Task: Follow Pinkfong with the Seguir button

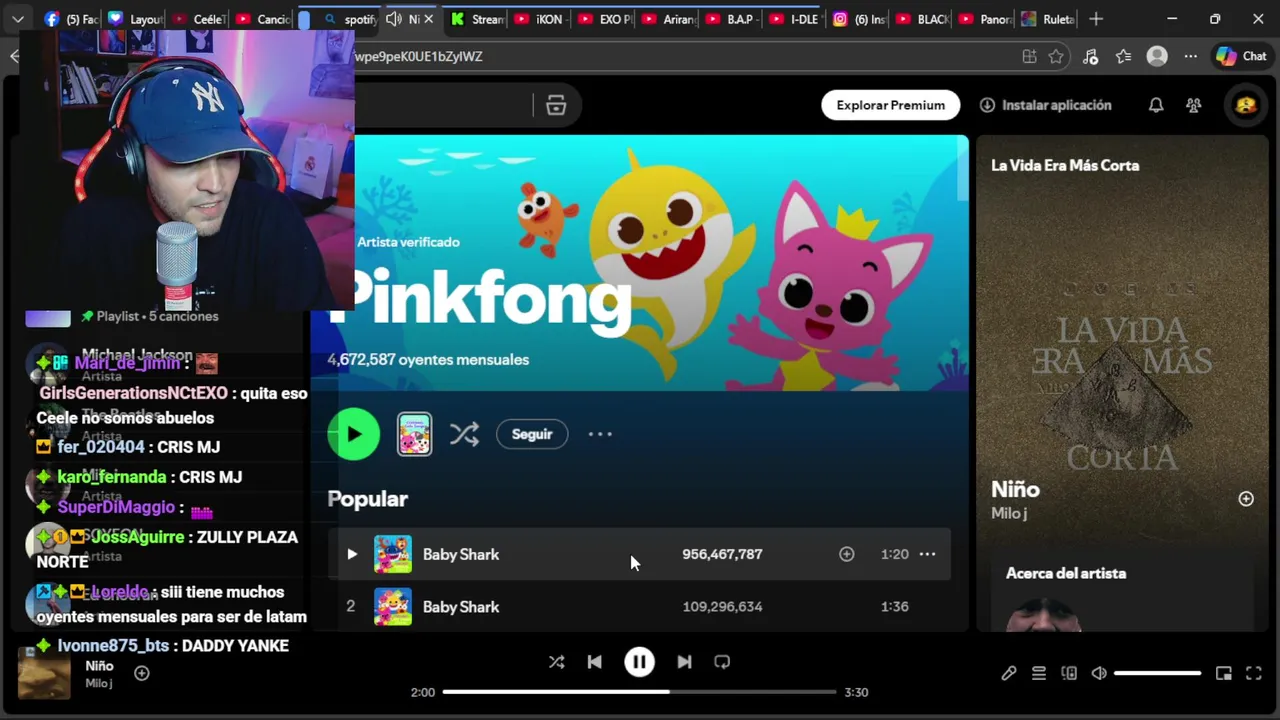Action: [532, 434]
